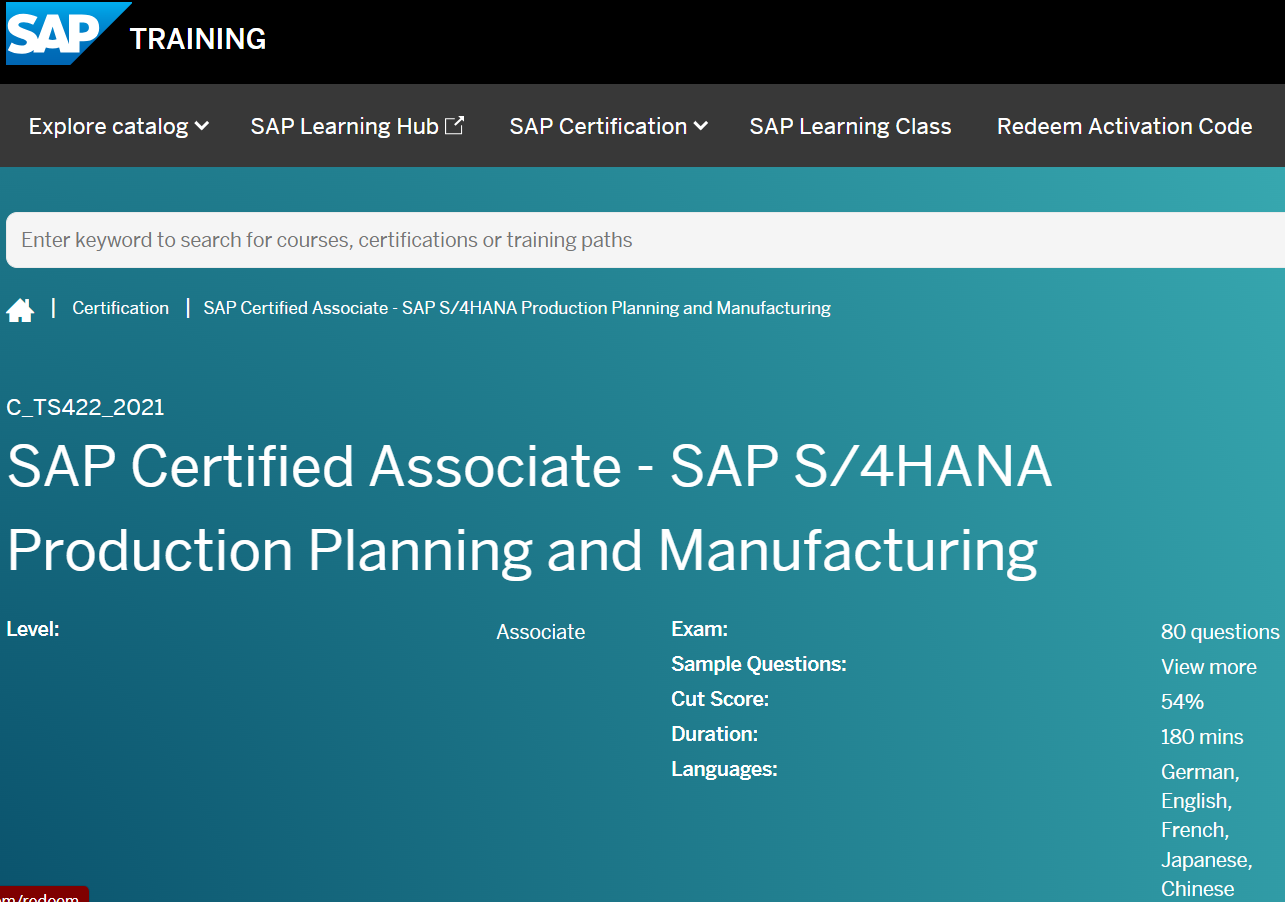Click the Duration: label
Image resolution: width=1285 pixels, height=902 pixels.
coord(714,734)
